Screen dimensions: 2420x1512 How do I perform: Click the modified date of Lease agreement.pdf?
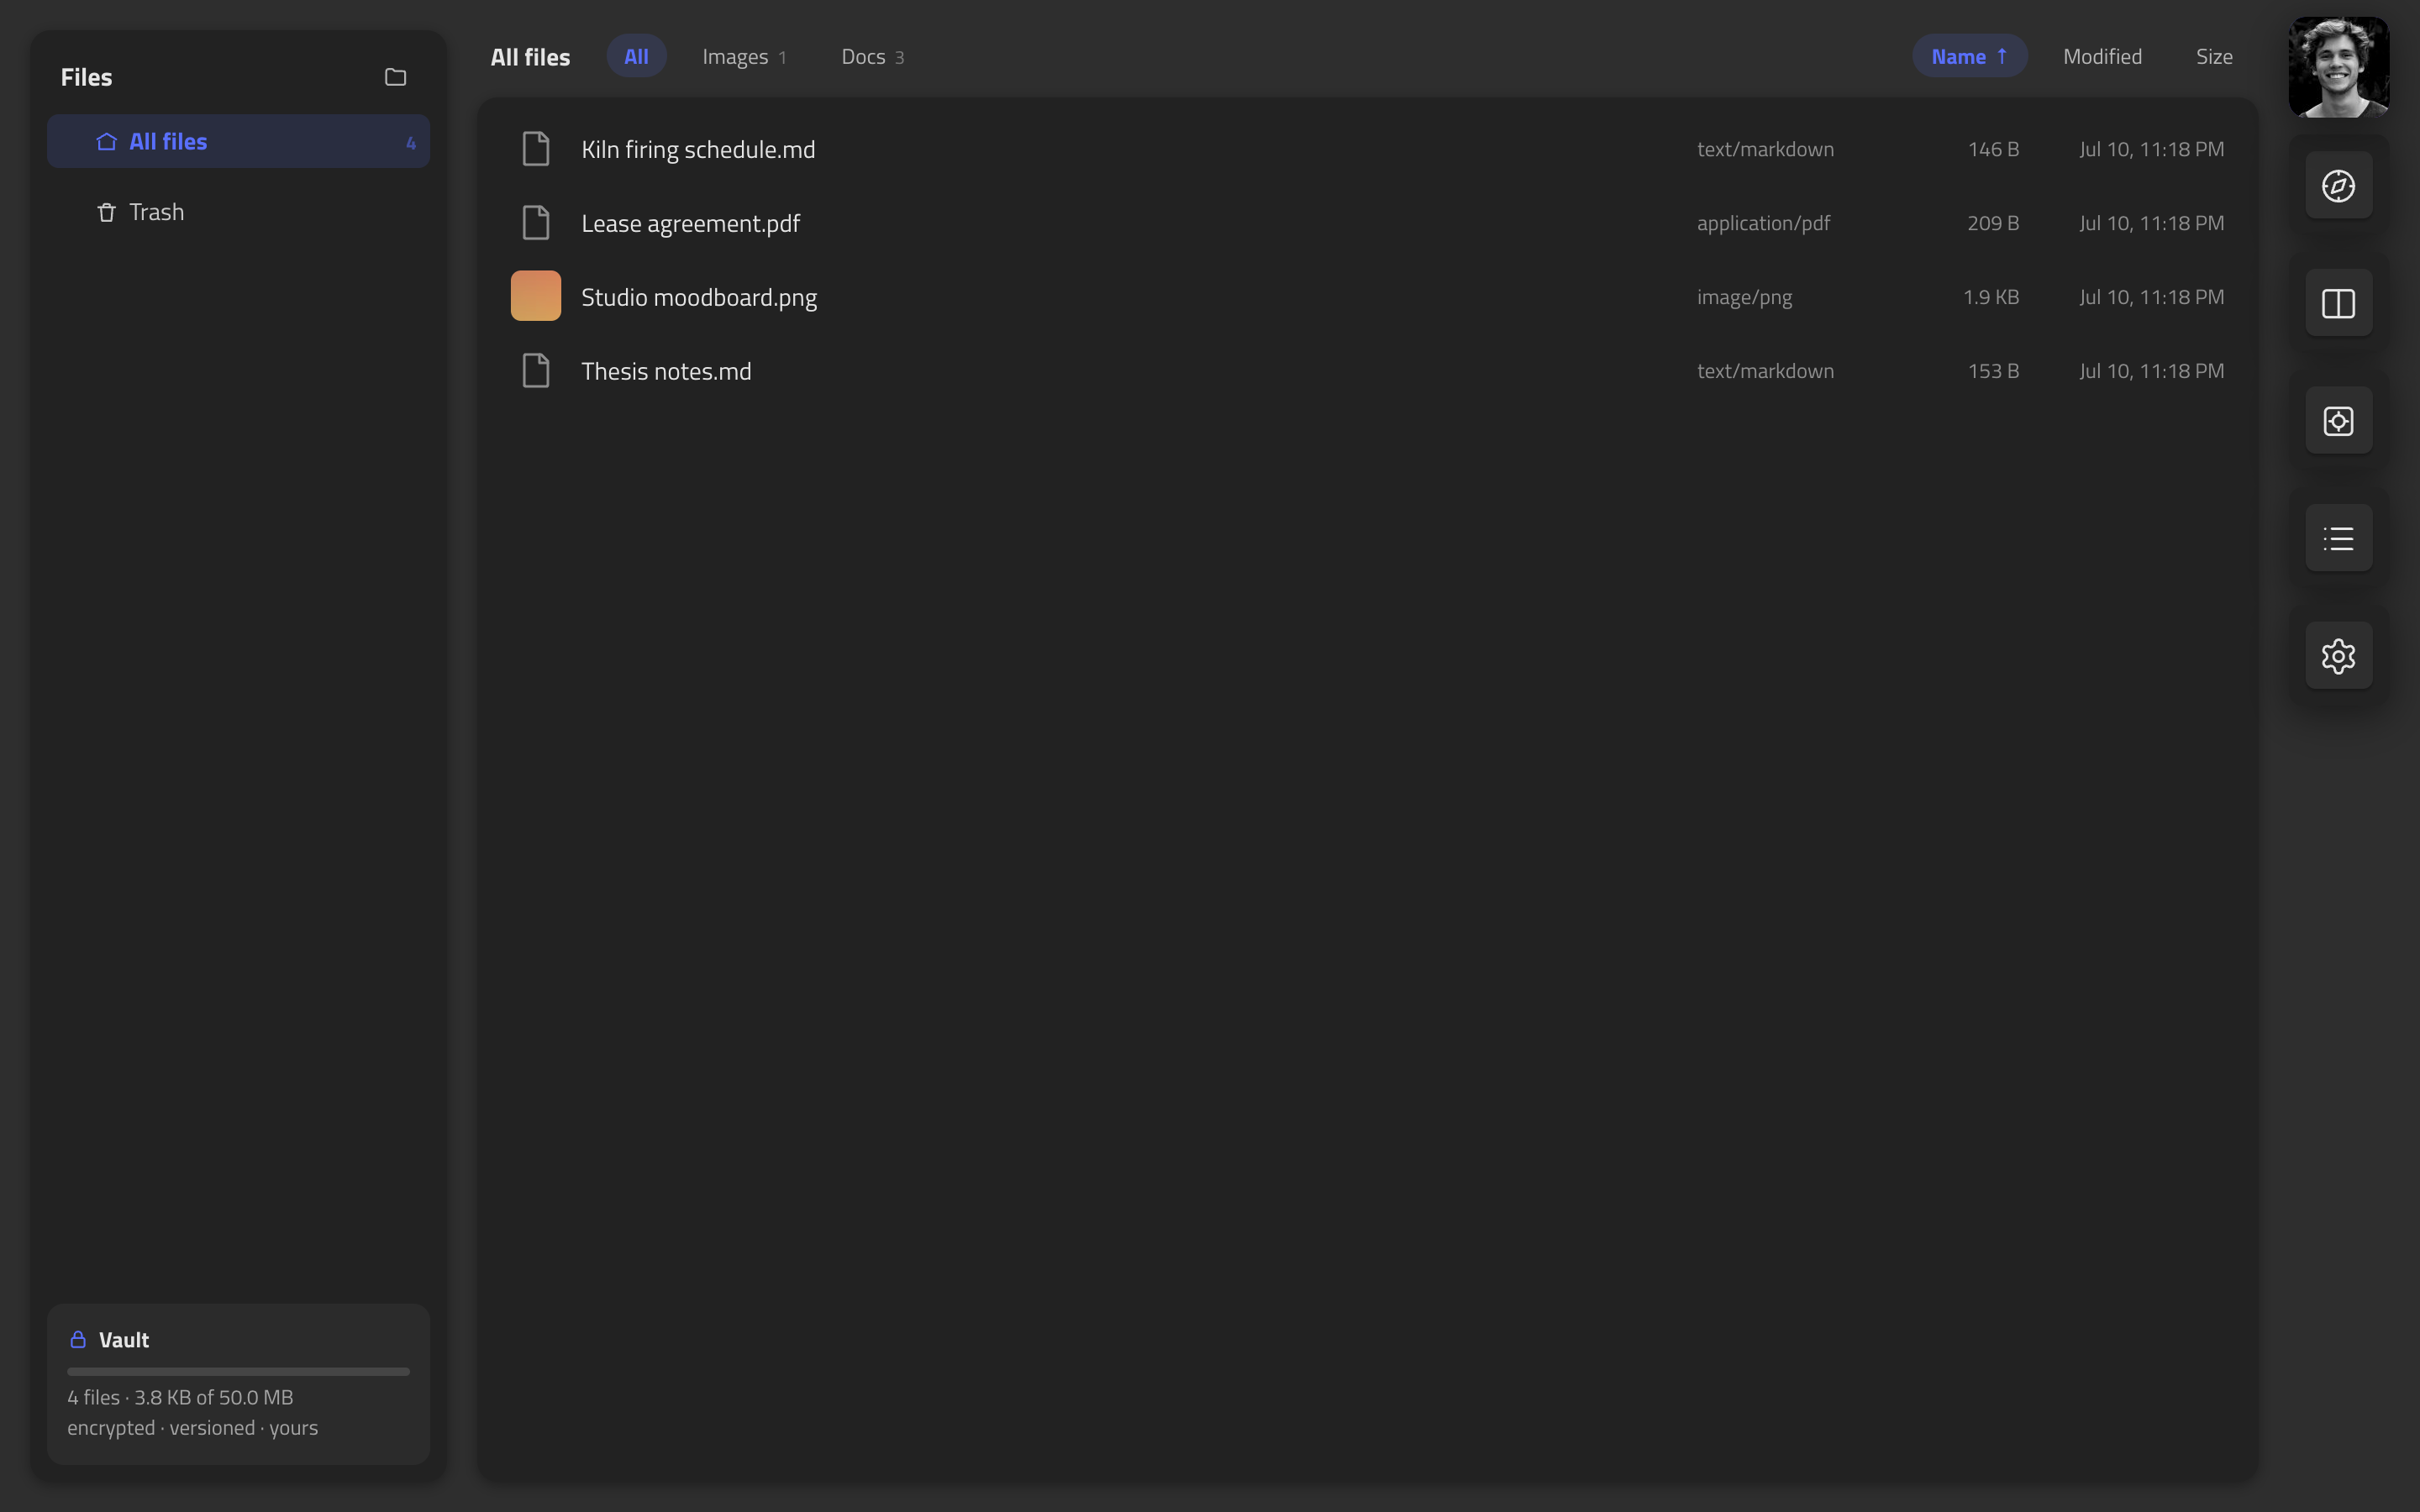(2151, 223)
